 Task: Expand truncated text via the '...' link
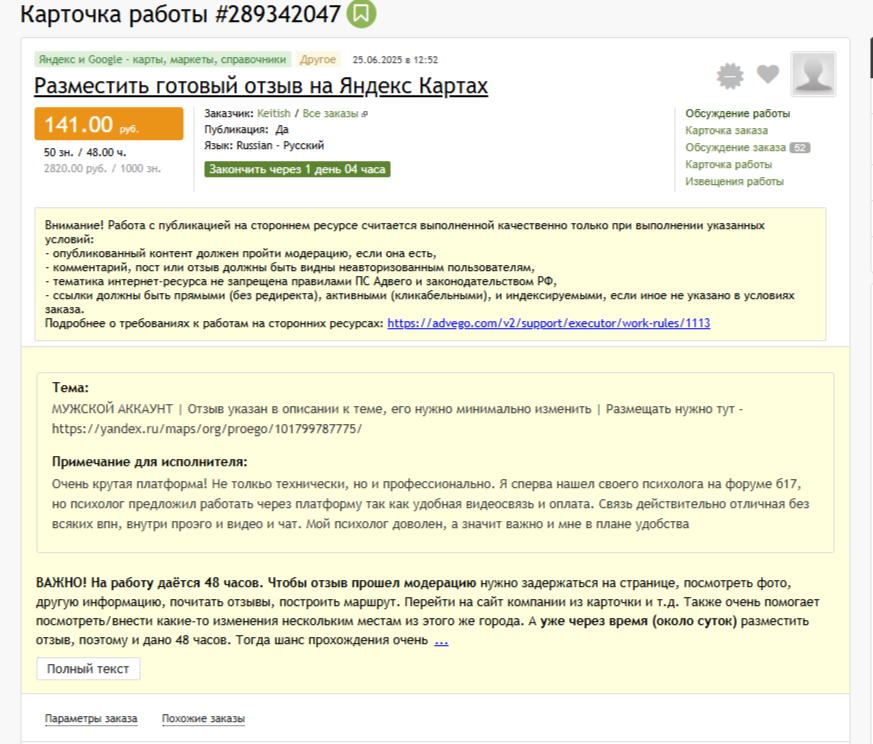[441, 640]
